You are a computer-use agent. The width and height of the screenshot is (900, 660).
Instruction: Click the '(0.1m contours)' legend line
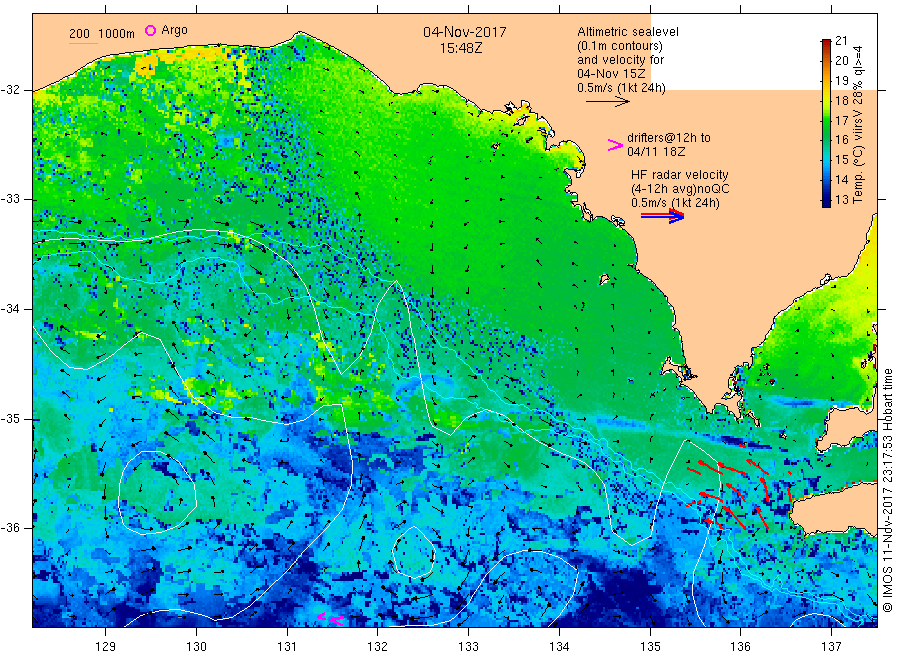click(x=619, y=46)
